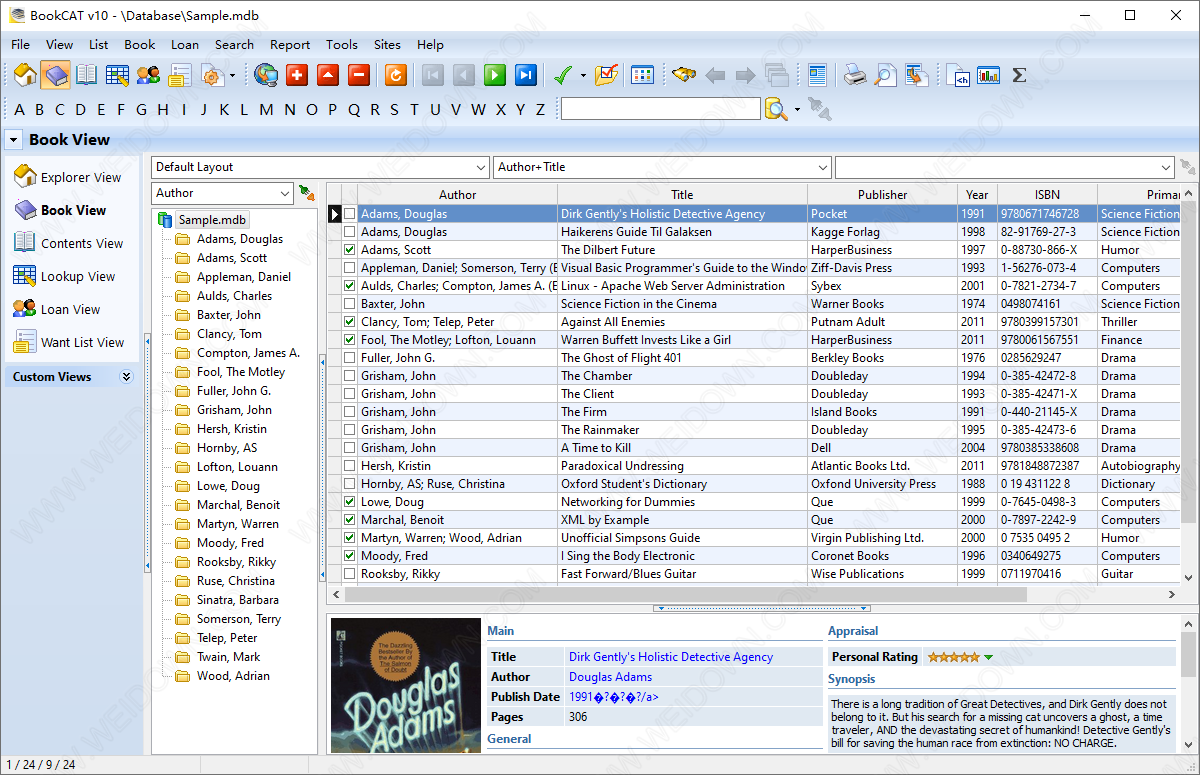Click the Douglas Adams author link
This screenshot has height=775, width=1200.
[610, 677]
